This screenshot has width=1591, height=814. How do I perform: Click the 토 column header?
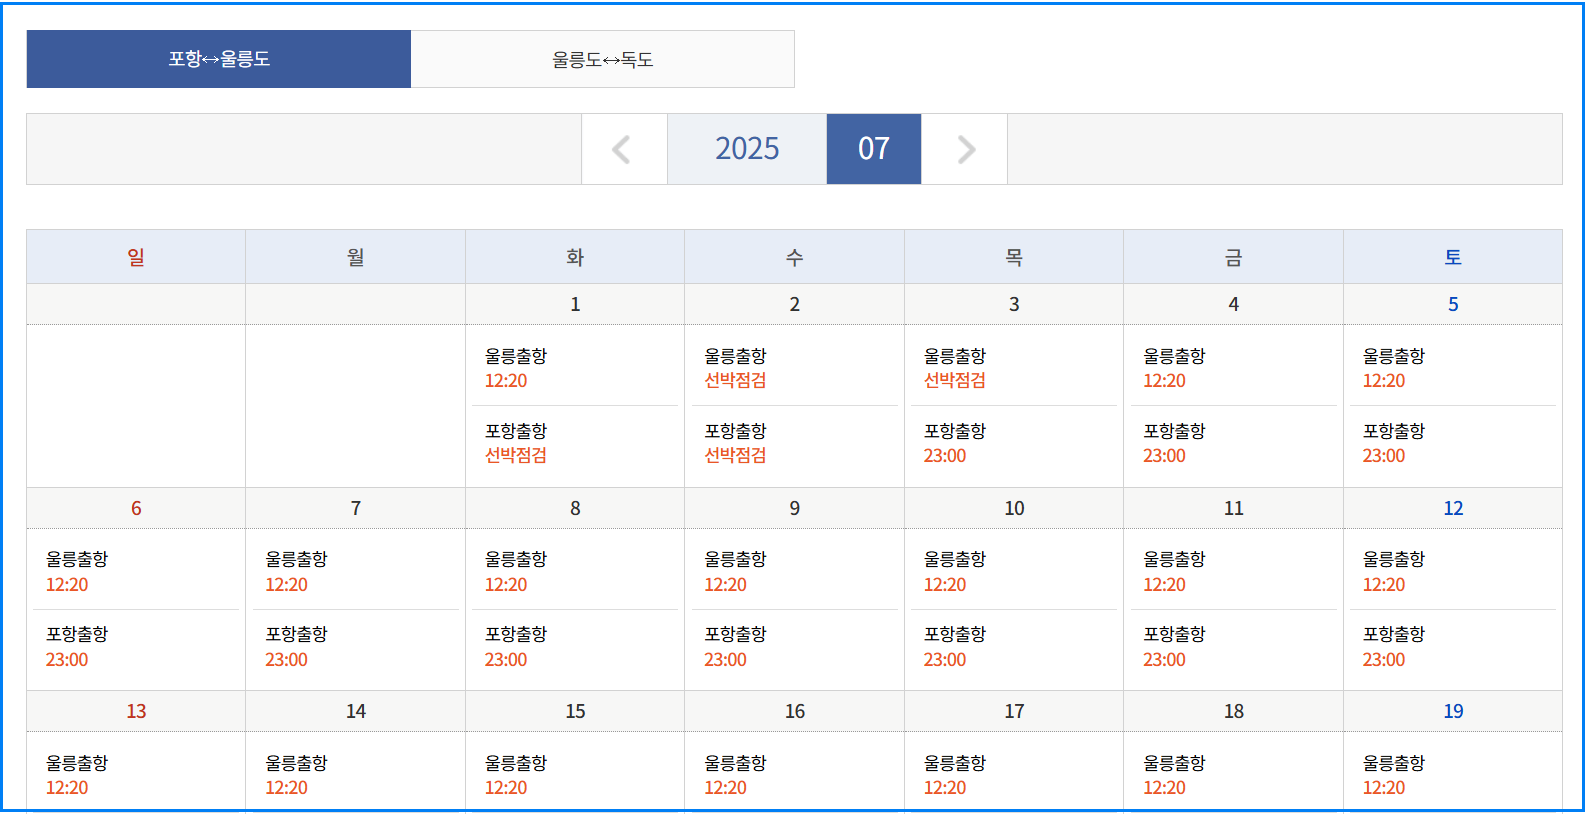click(1453, 257)
